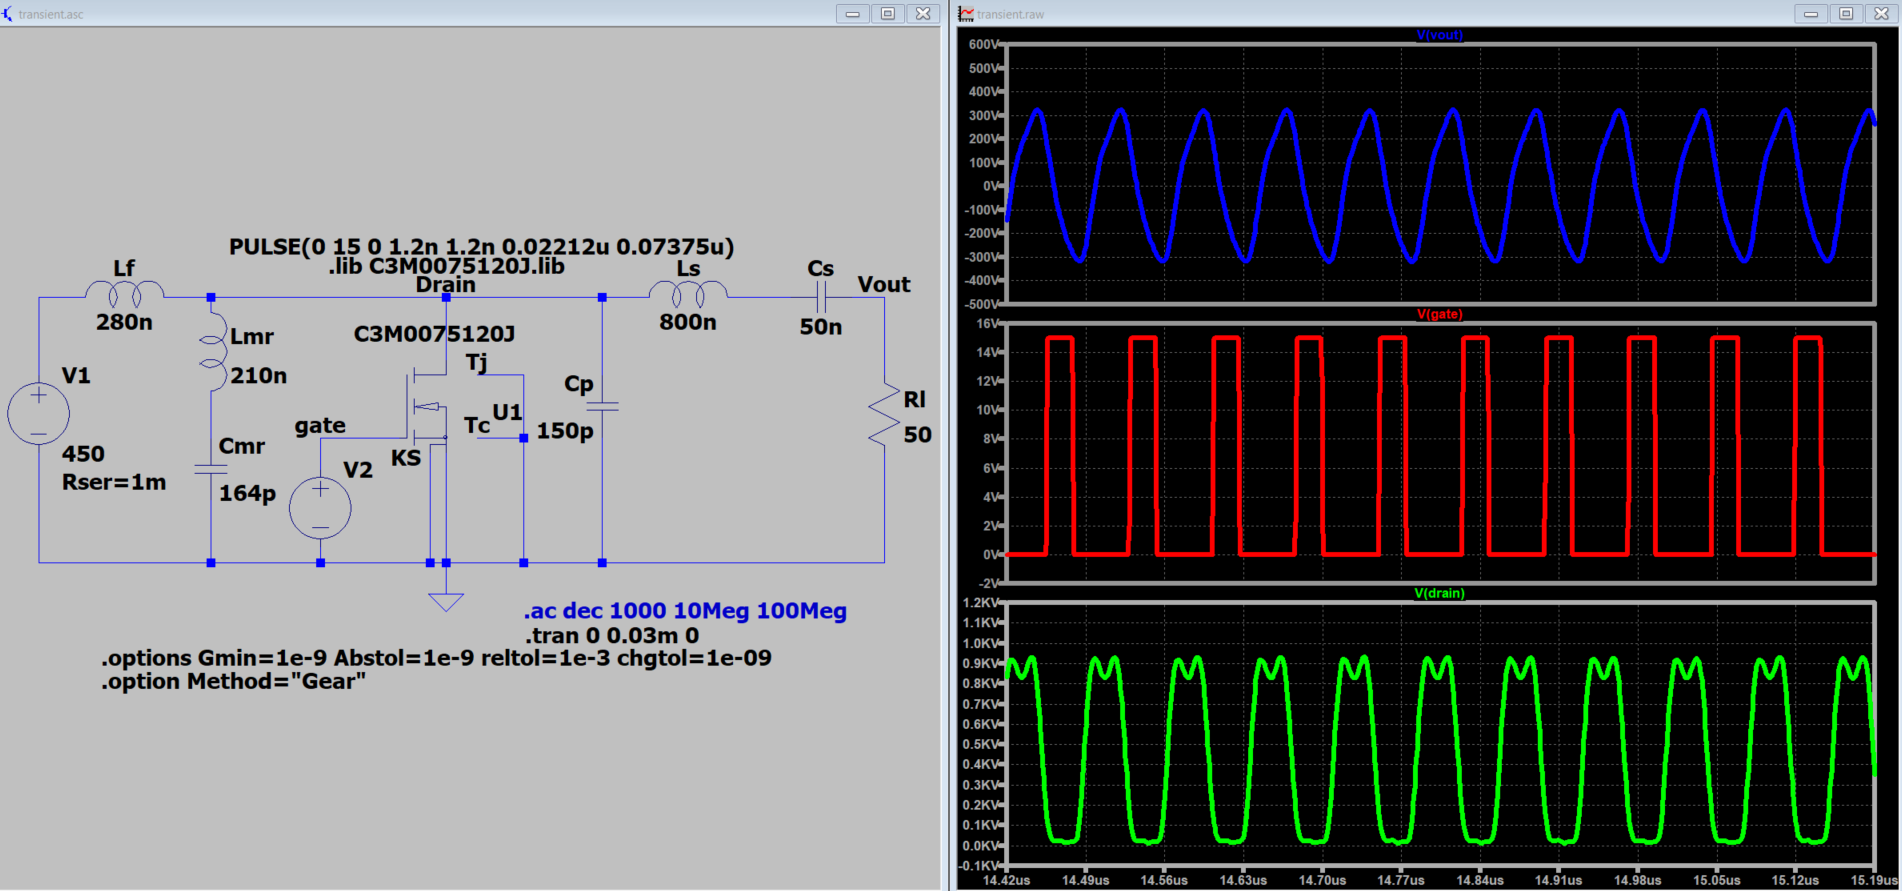This screenshot has height=891, width=1902.
Task: Click the C3M0075120J component name text
Action: [434, 334]
